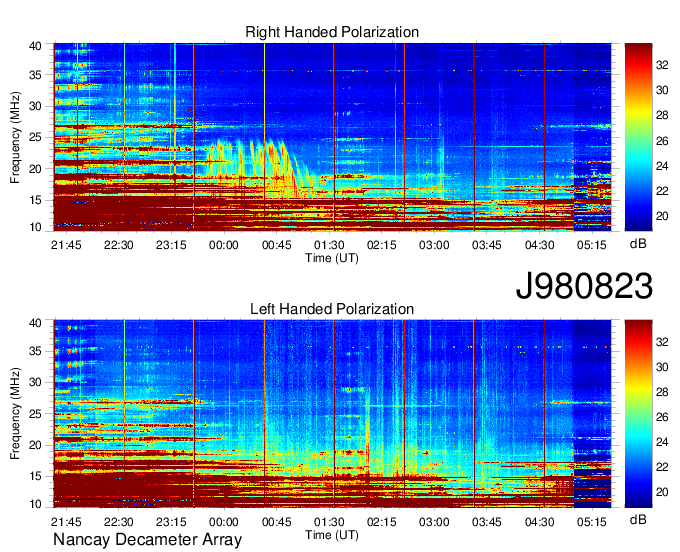This screenshot has height=552, width=680.
Task: Click the 26 dB tick on right-handed colorbar
Action: click(x=662, y=141)
